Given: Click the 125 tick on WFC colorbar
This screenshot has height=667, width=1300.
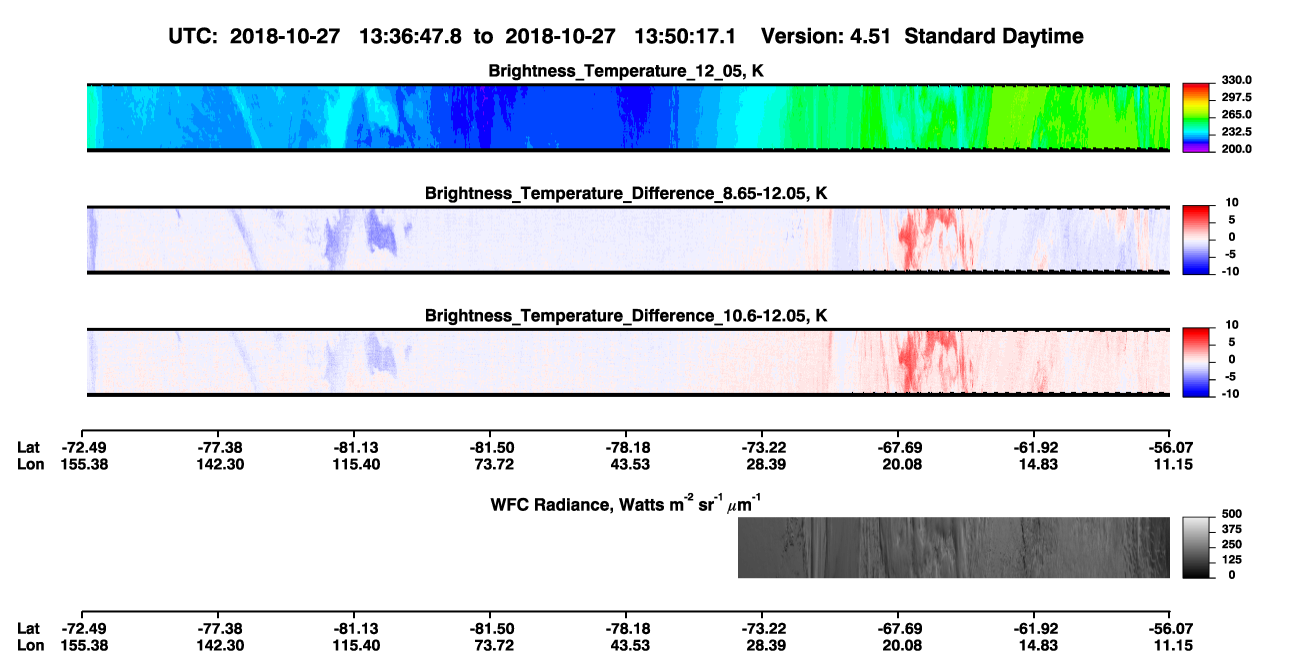Looking at the screenshot, I should [x=1233, y=559].
